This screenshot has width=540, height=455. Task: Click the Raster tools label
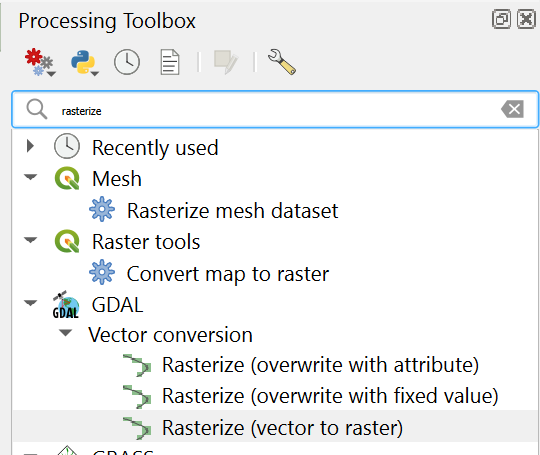146,242
